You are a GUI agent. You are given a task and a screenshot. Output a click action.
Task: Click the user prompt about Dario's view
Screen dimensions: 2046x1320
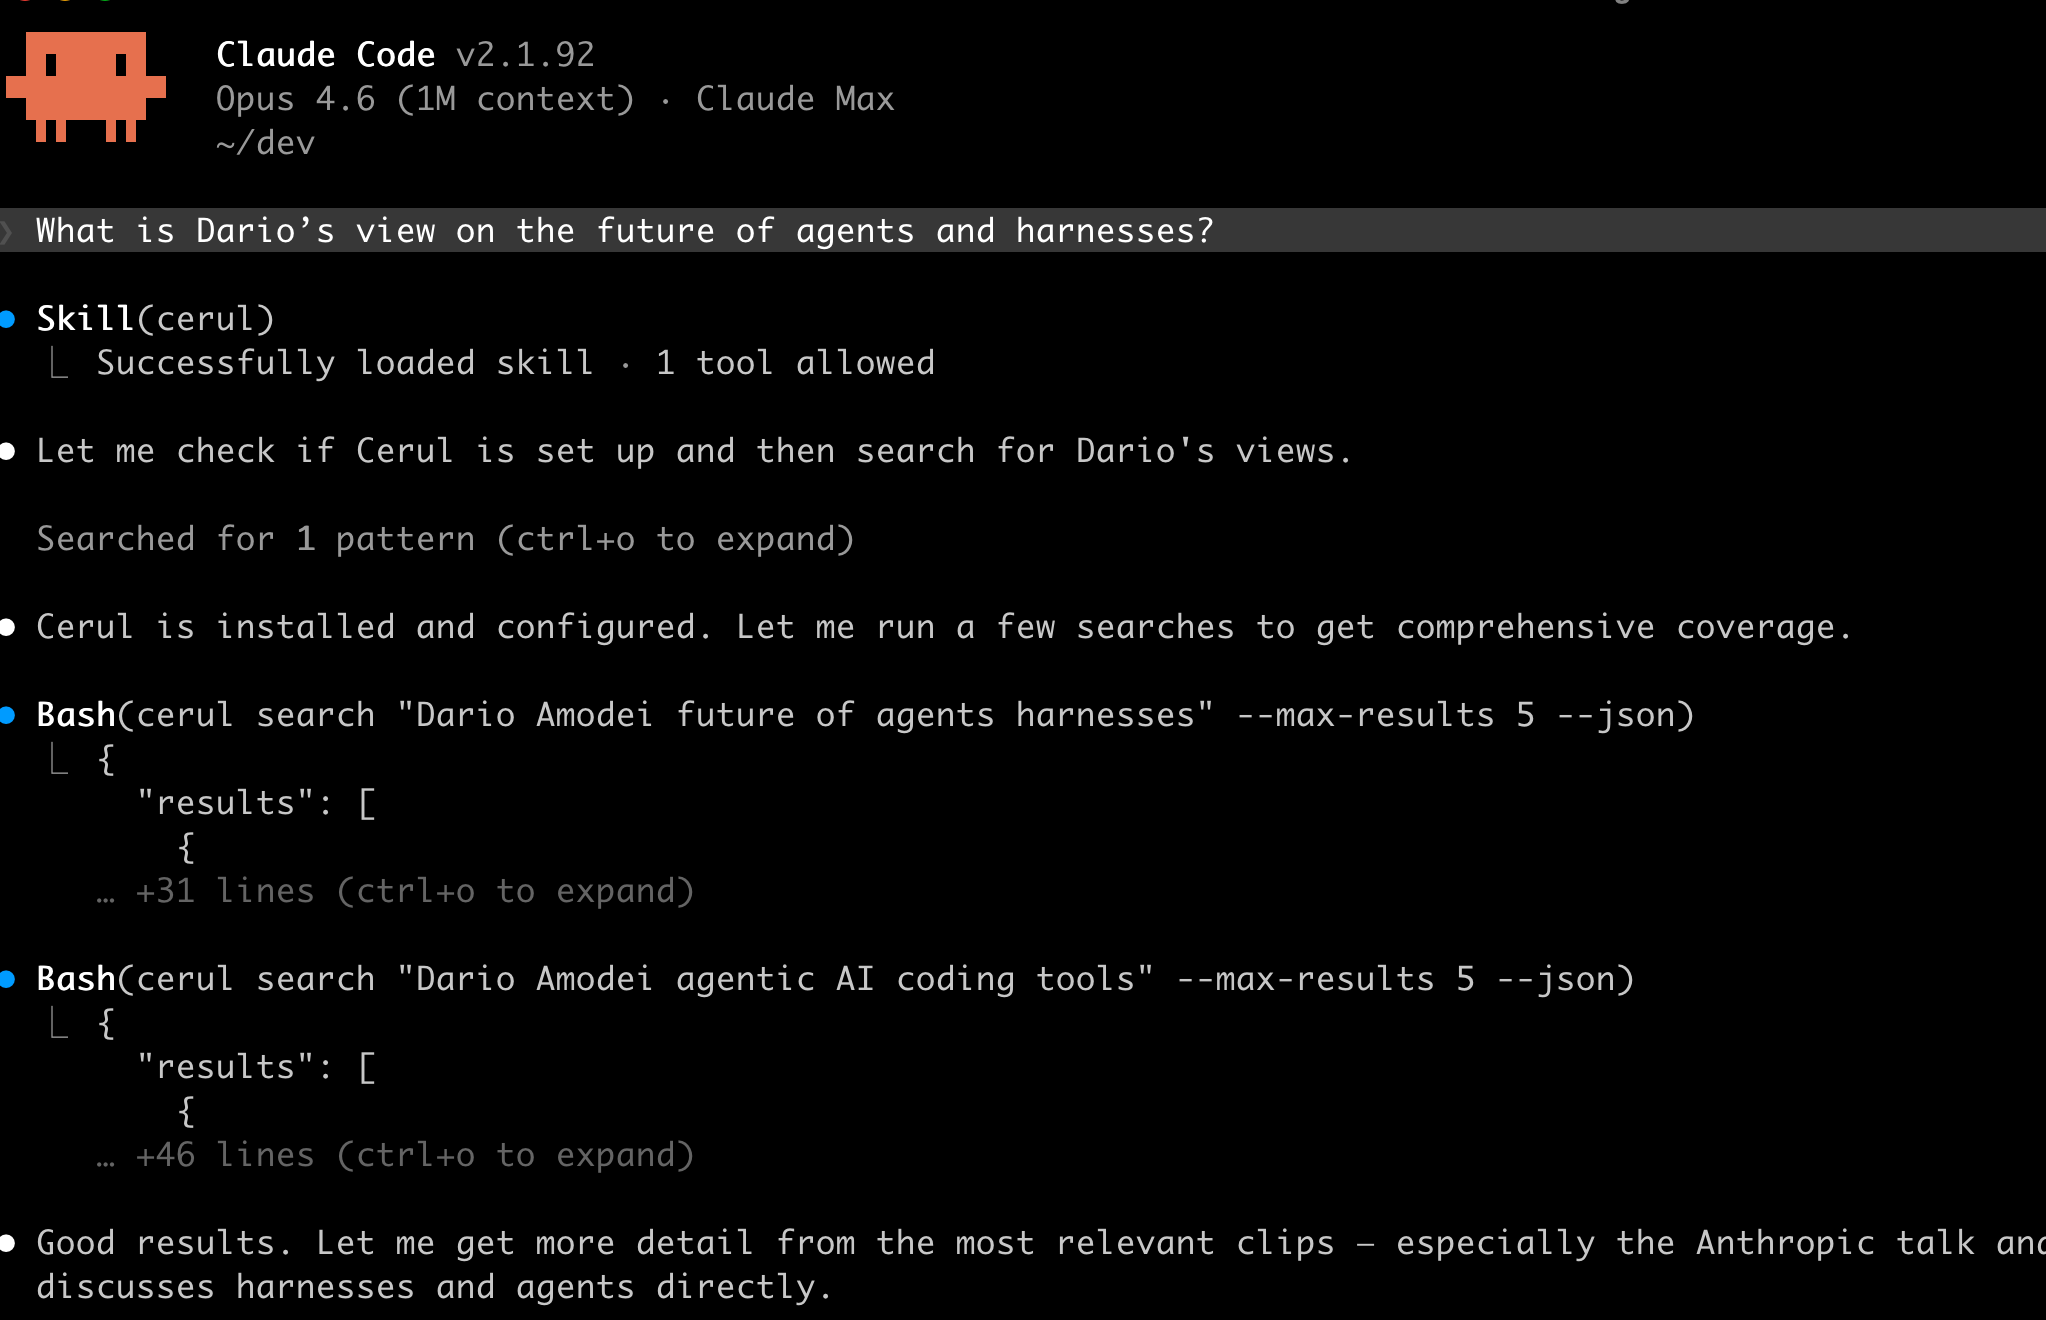coord(625,232)
